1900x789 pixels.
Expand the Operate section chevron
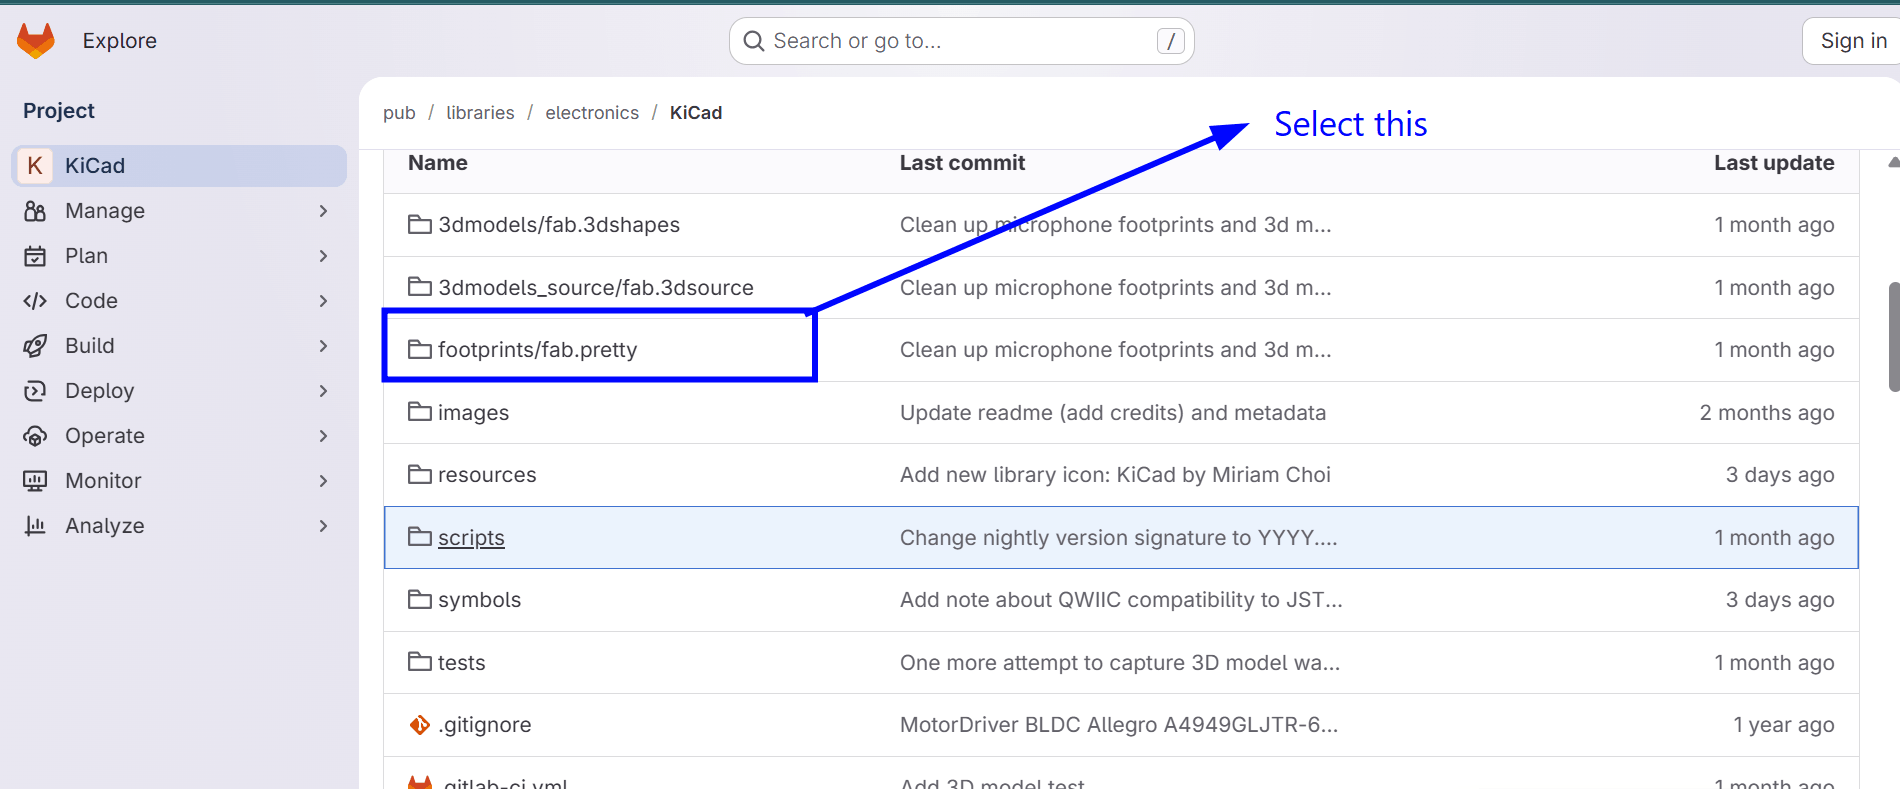pos(323,436)
